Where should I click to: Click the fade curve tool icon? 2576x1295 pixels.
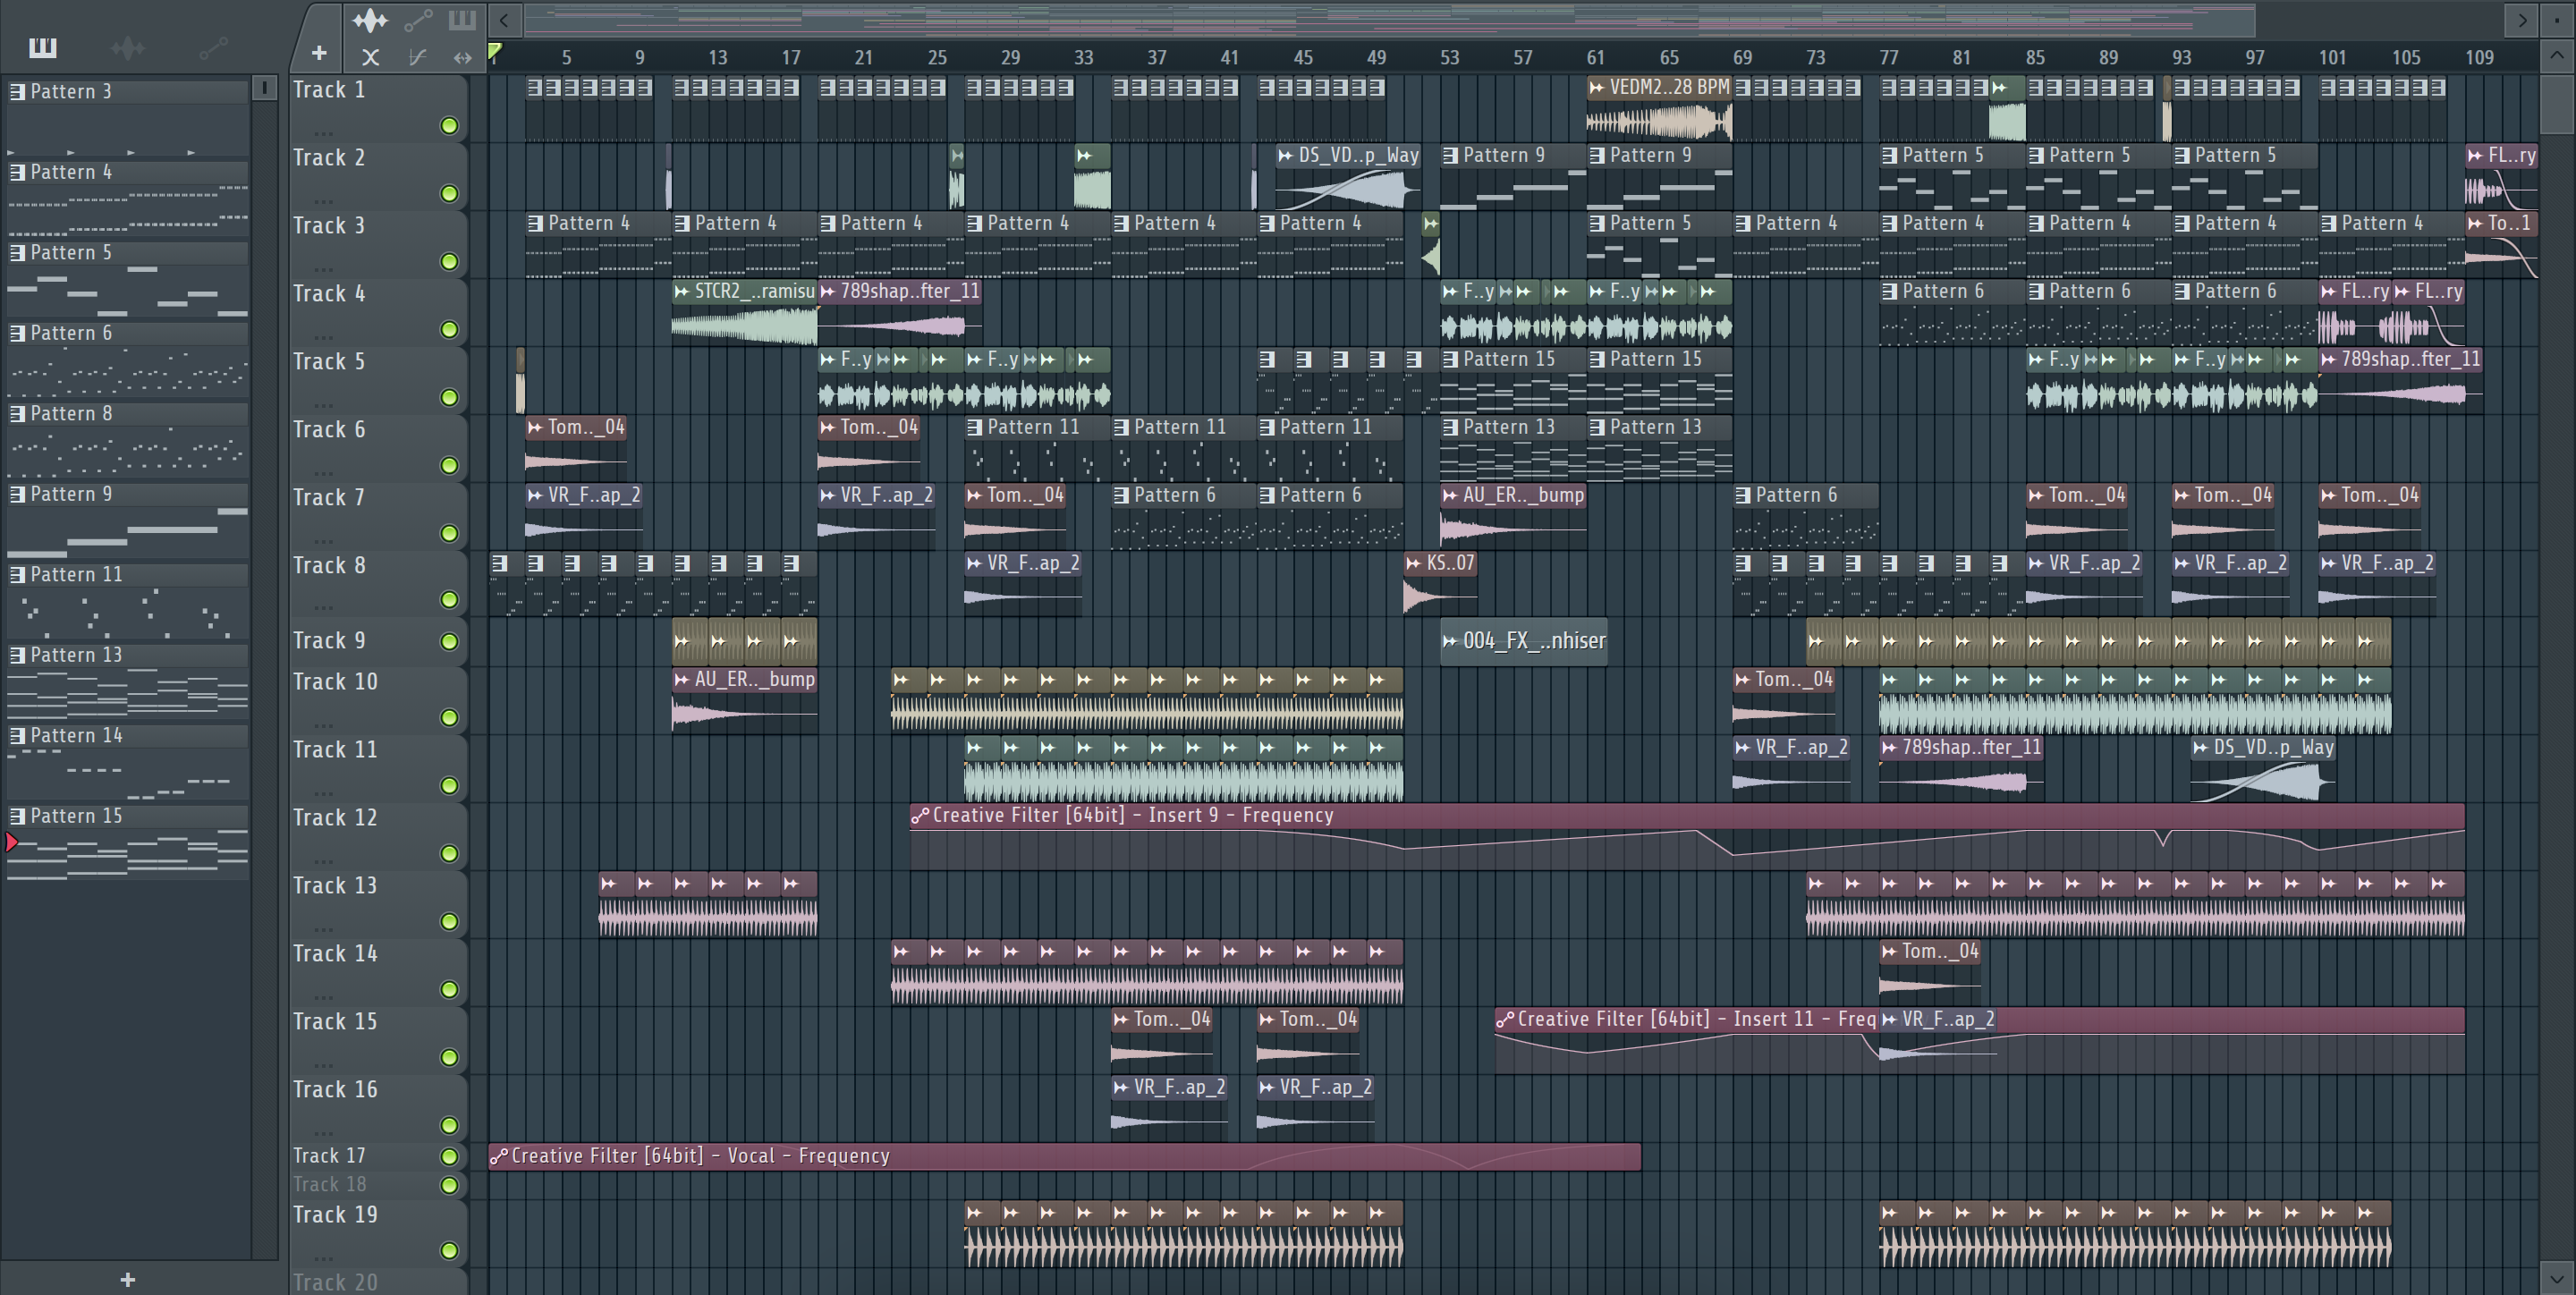[x=418, y=57]
